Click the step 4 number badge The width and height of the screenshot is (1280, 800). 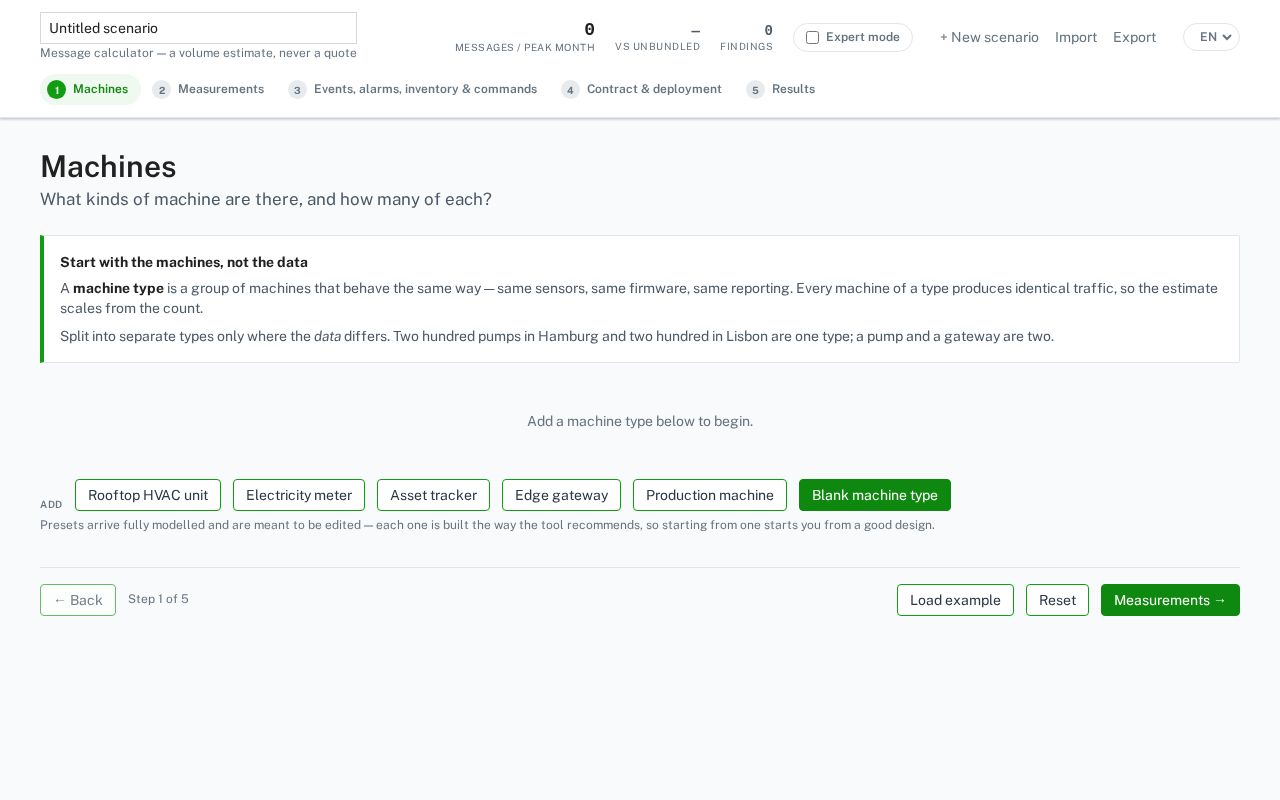[570, 90]
